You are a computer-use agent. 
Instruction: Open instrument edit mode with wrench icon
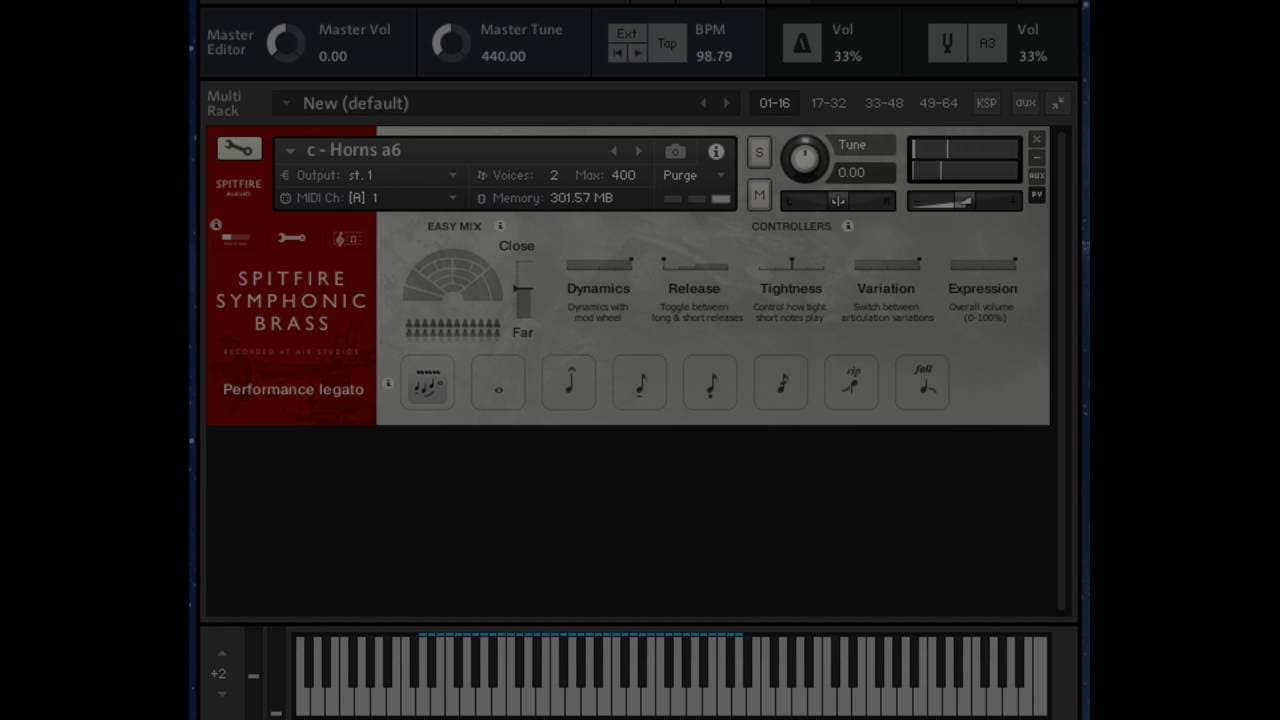239,149
